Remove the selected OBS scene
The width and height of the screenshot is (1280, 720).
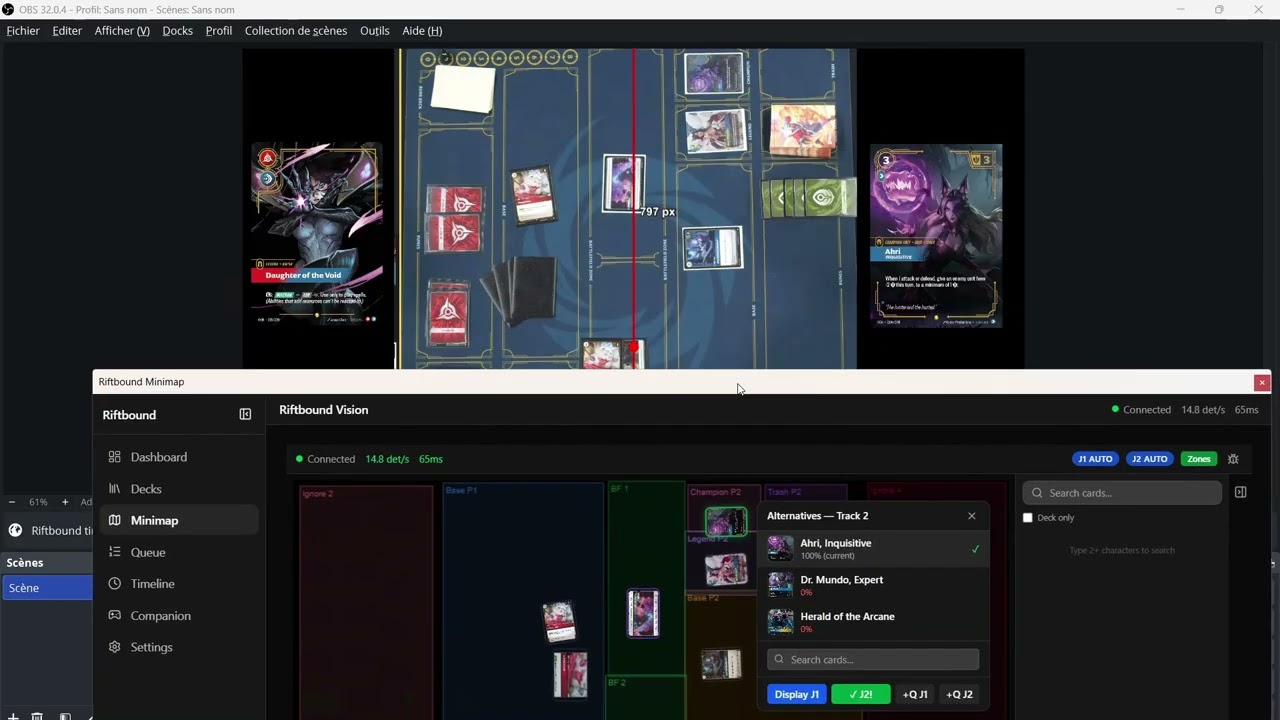[x=37, y=715]
